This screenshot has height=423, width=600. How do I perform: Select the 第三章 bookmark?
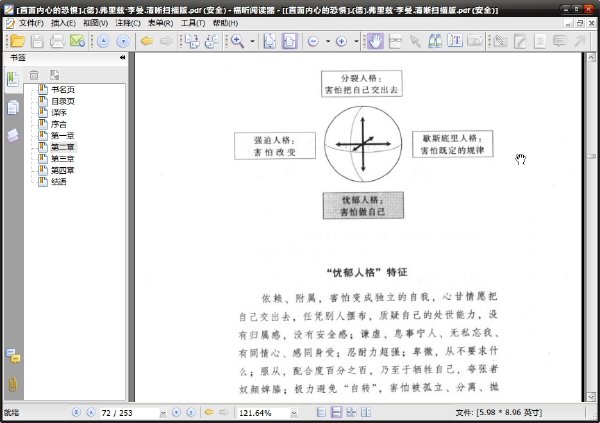point(63,158)
